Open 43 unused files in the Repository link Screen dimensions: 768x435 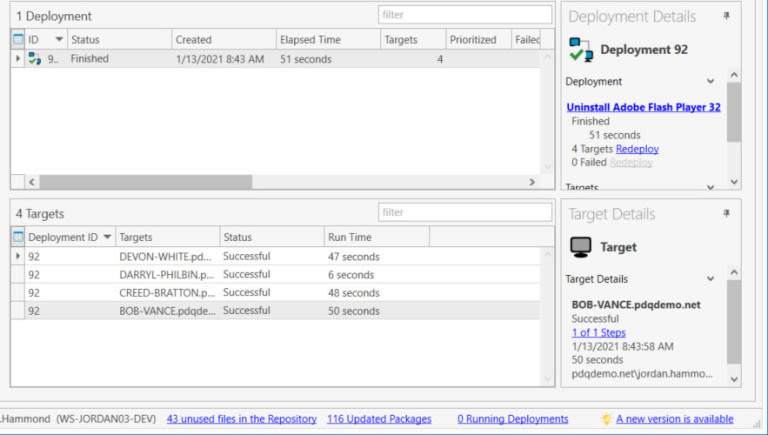pos(241,419)
